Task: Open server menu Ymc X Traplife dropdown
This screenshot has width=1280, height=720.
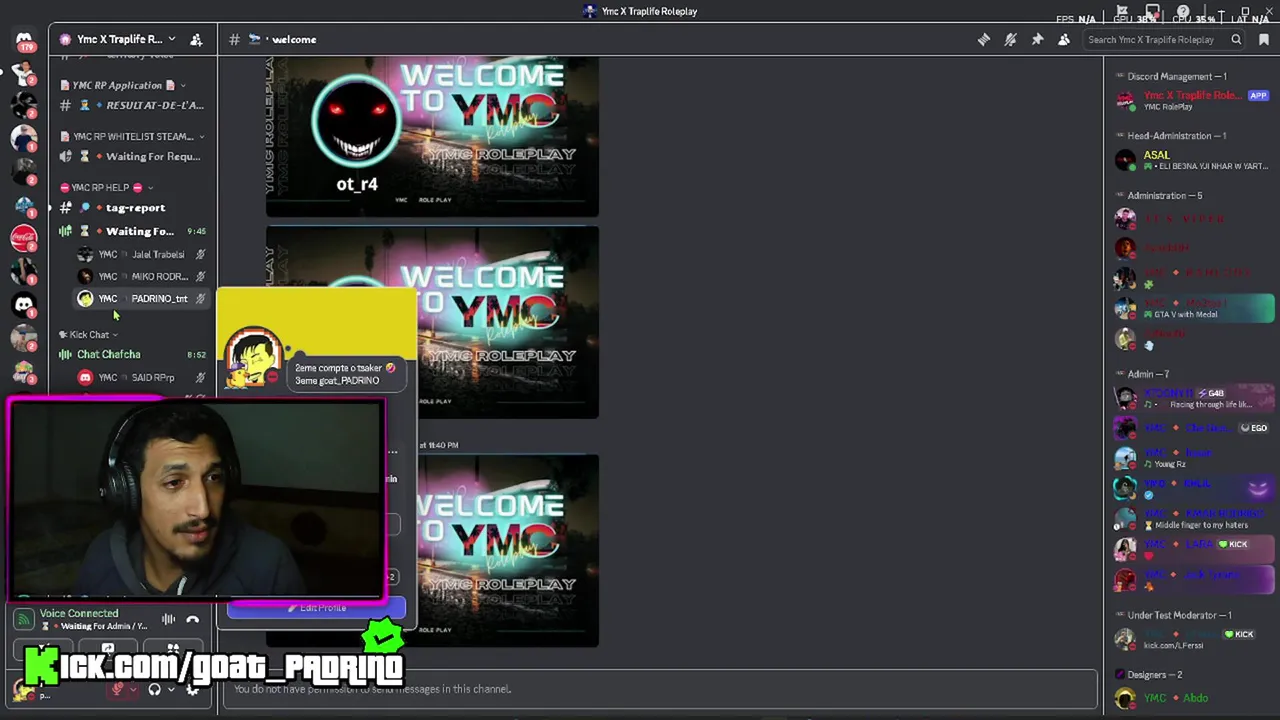Action: pos(118,39)
